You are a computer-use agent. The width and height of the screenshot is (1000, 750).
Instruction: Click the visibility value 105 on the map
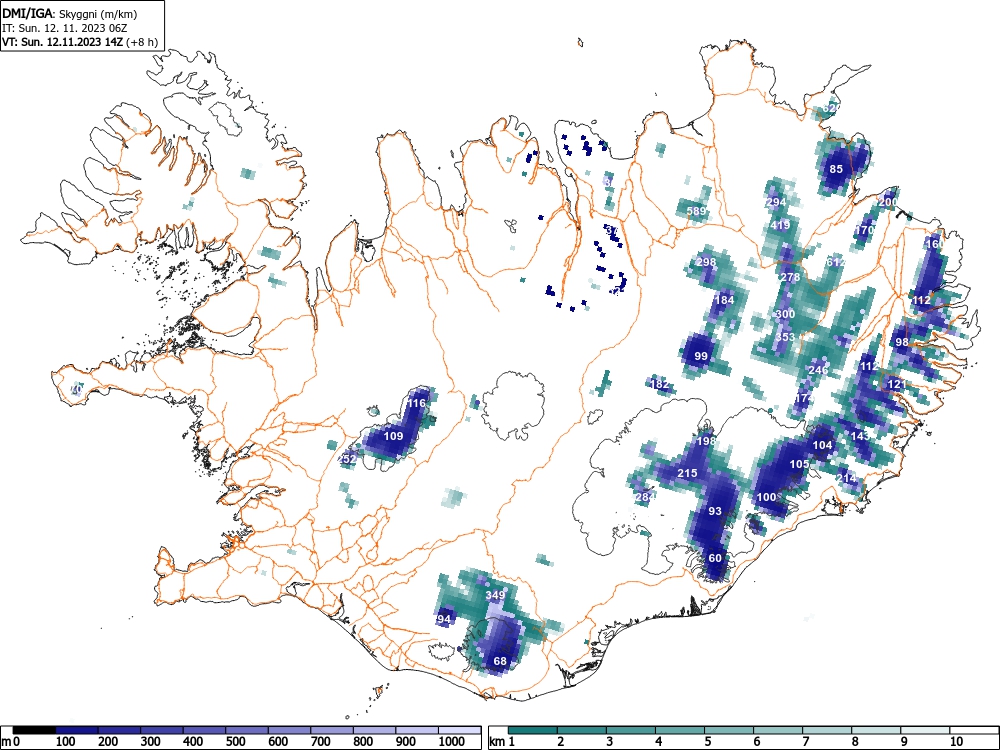pyautogui.click(x=799, y=464)
